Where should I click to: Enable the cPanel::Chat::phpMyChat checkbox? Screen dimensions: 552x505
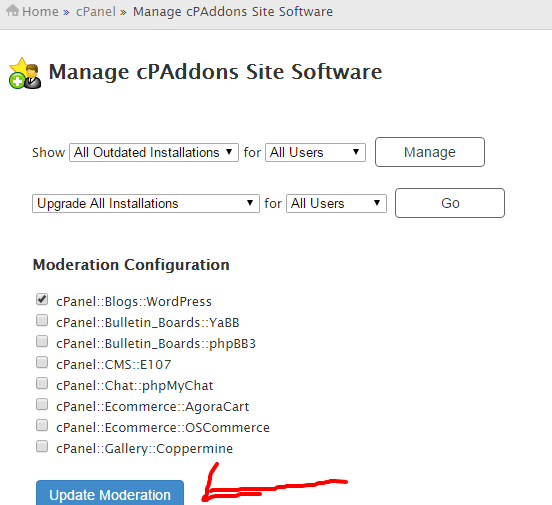coord(42,384)
